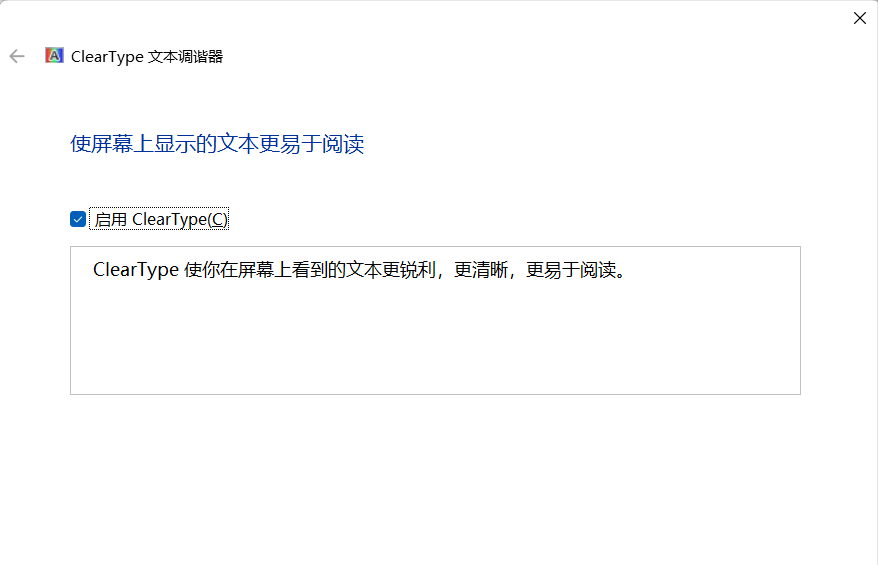Click the ClearType tuner app icon

click(x=54, y=55)
